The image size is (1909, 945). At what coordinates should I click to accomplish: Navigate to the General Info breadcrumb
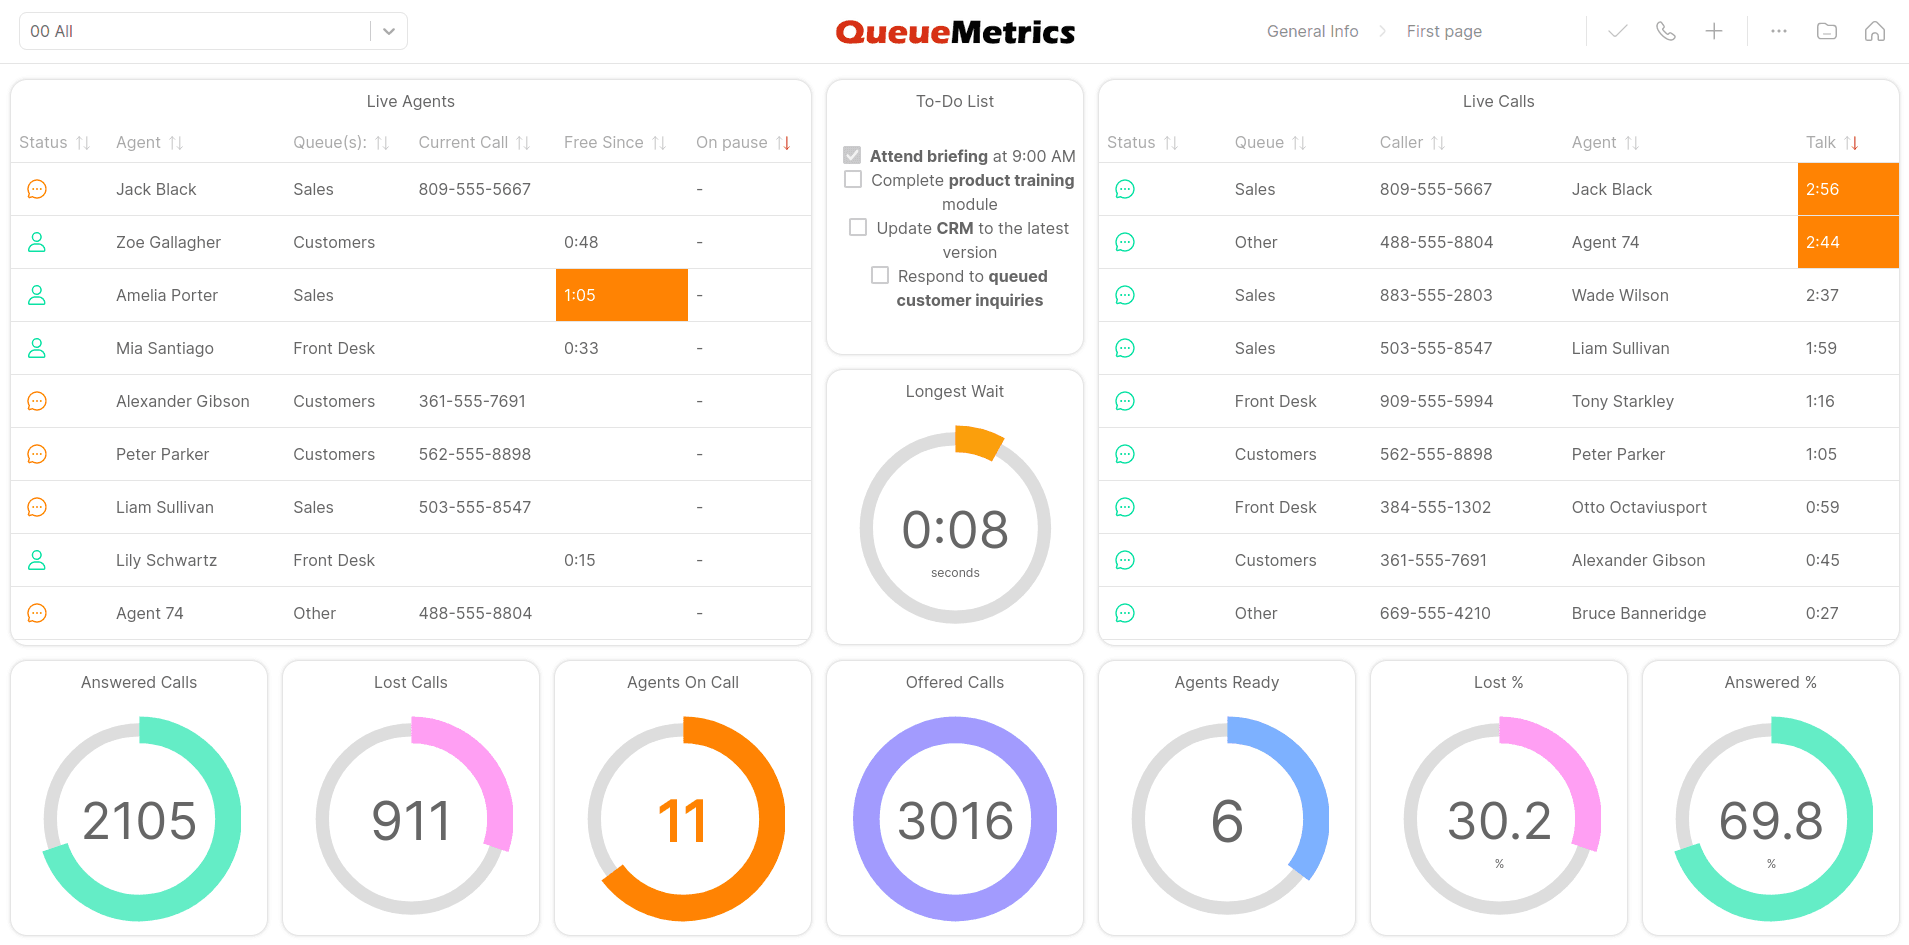click(x=1312, y=31)
